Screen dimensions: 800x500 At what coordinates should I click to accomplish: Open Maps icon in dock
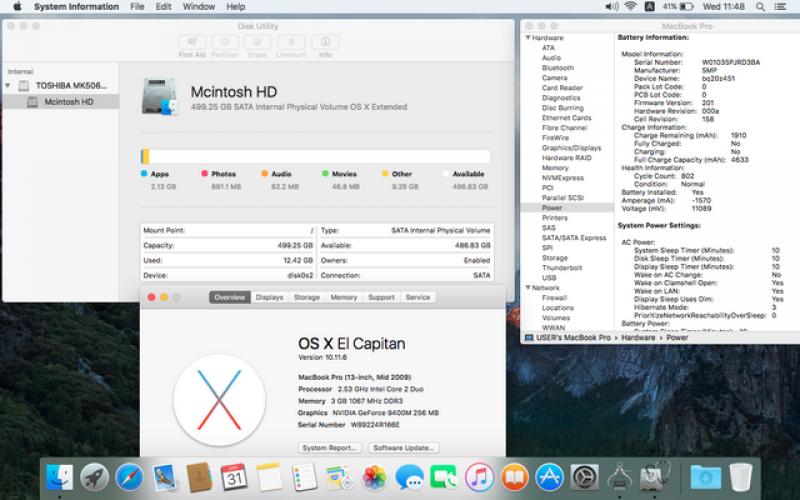[339, 478]
